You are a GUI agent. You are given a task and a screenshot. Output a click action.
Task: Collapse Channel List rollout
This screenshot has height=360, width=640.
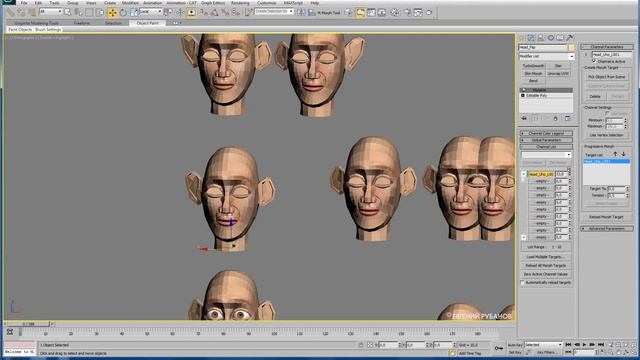coord(546,147)
